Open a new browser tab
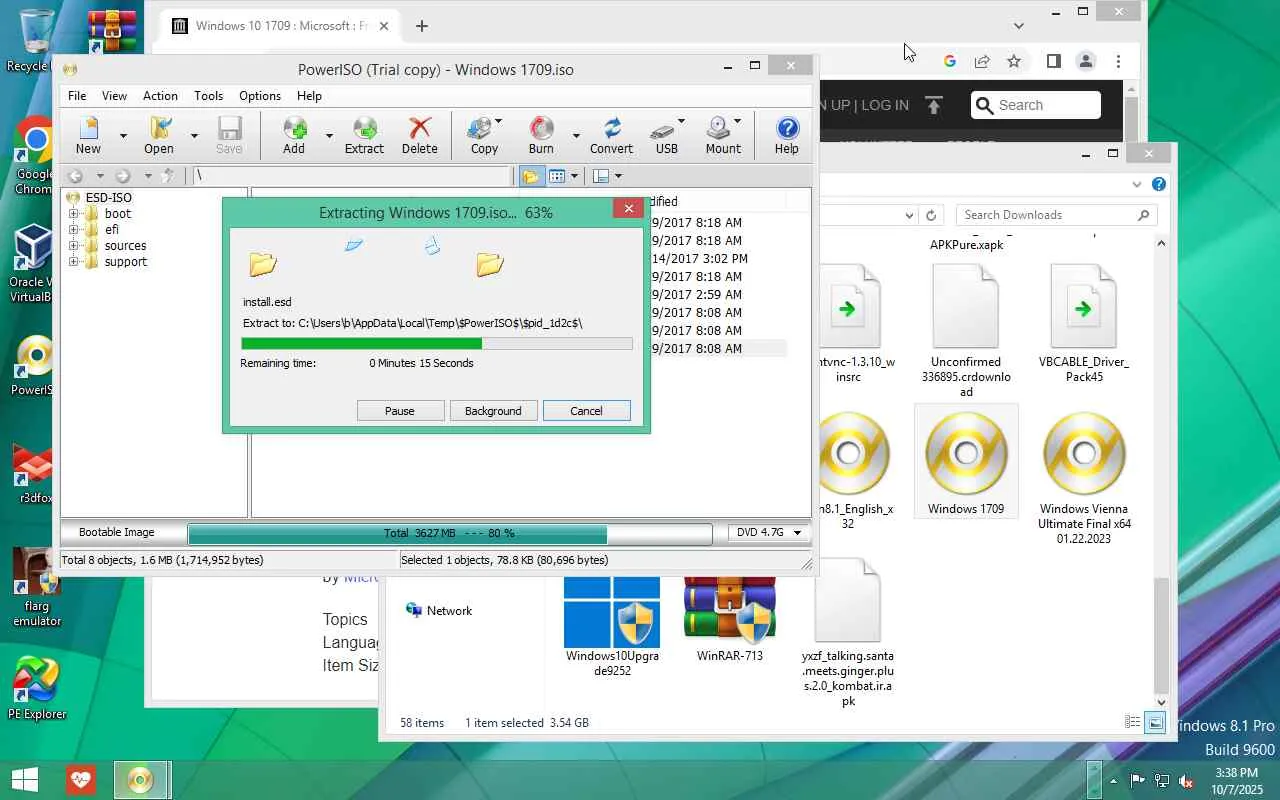The height and width of the screenshot is (800, 1280). (422, 26)
